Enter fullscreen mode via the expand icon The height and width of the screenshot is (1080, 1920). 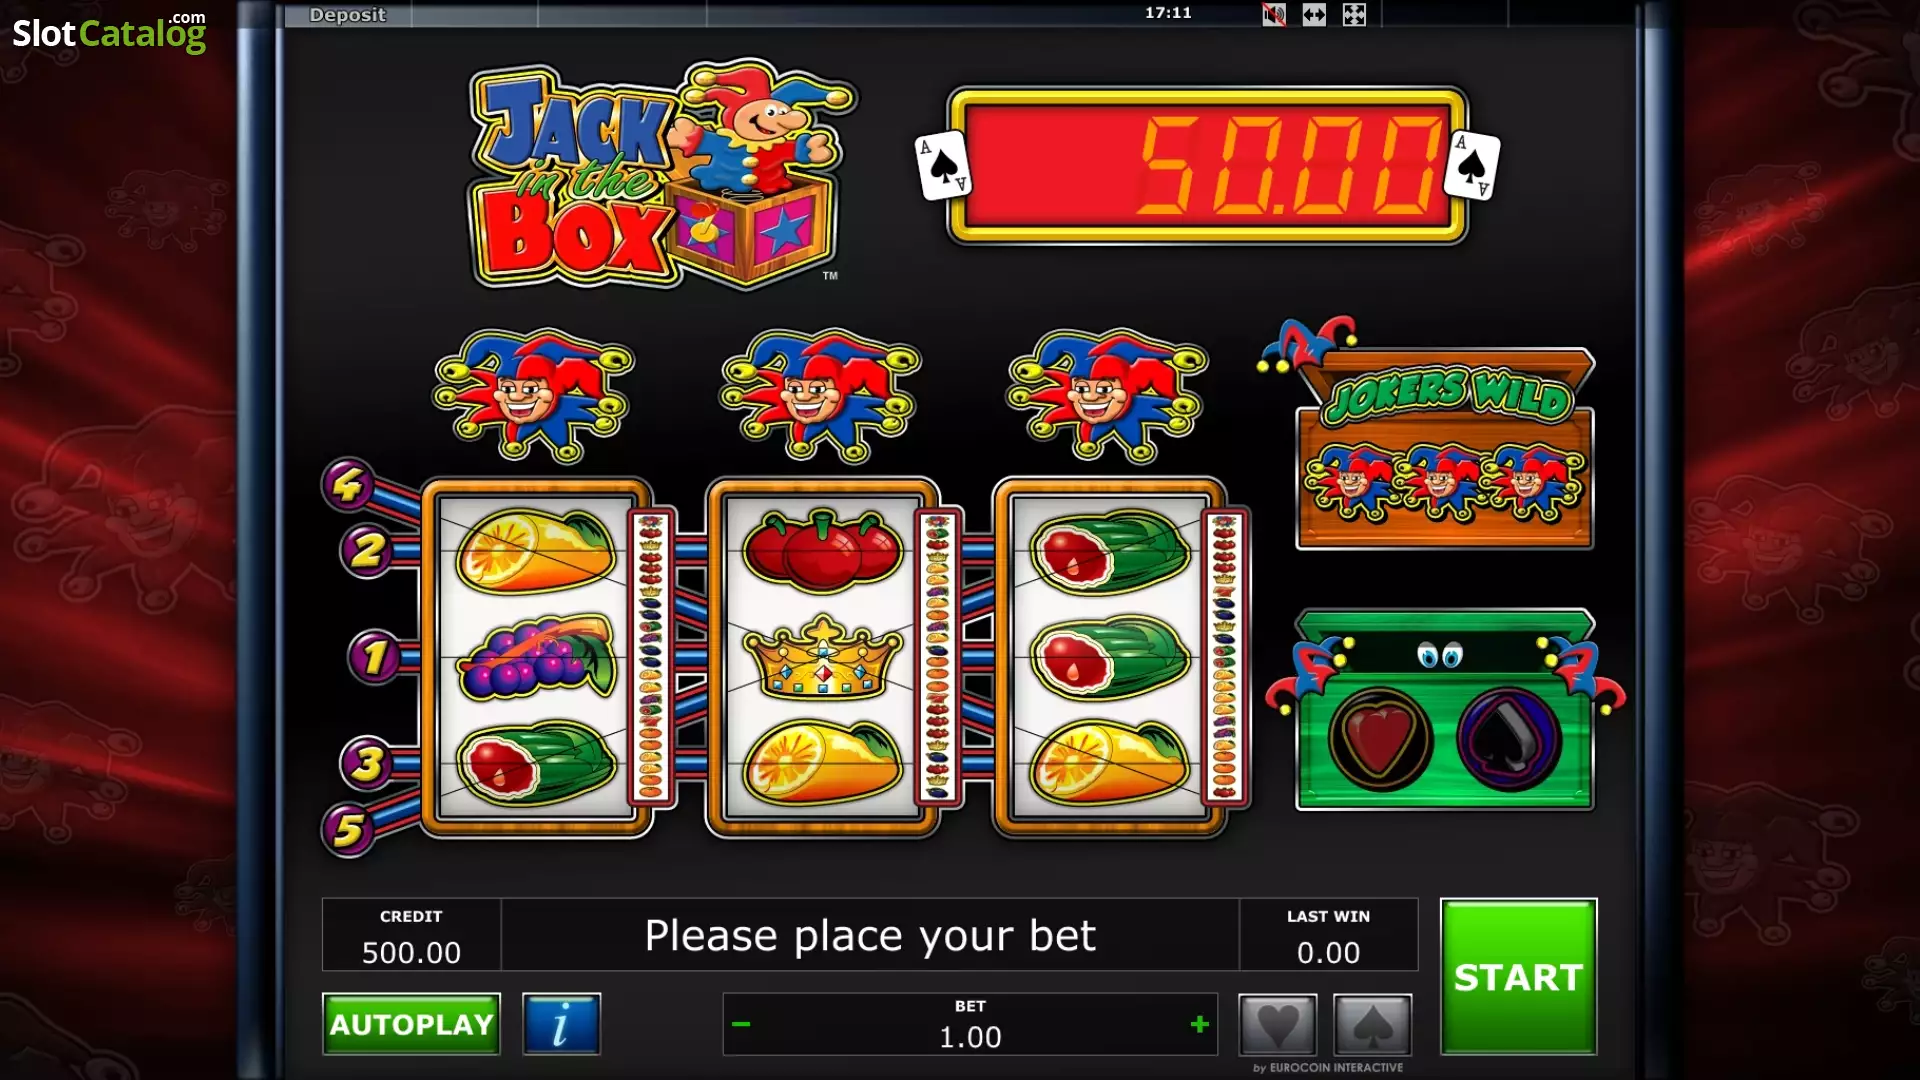click(1354, 15)
